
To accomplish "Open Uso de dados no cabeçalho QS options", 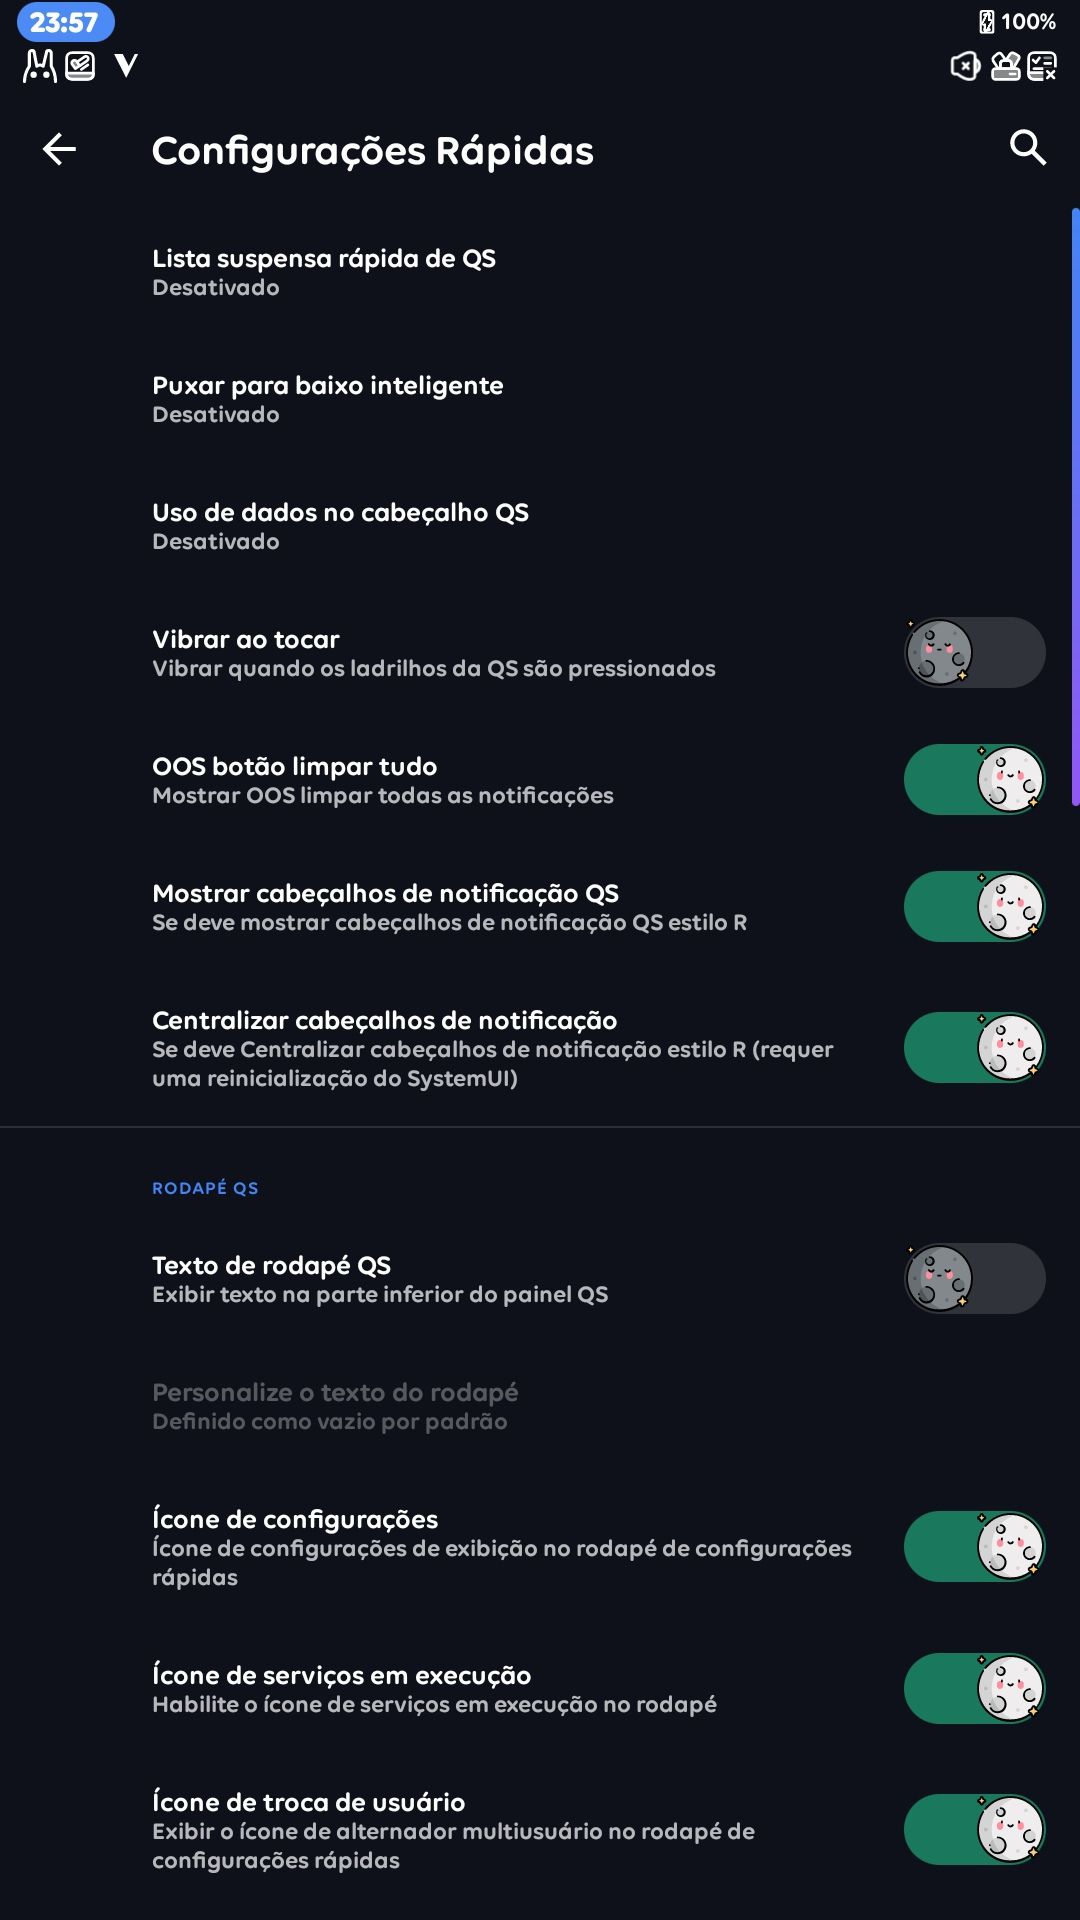I will 340,526.
